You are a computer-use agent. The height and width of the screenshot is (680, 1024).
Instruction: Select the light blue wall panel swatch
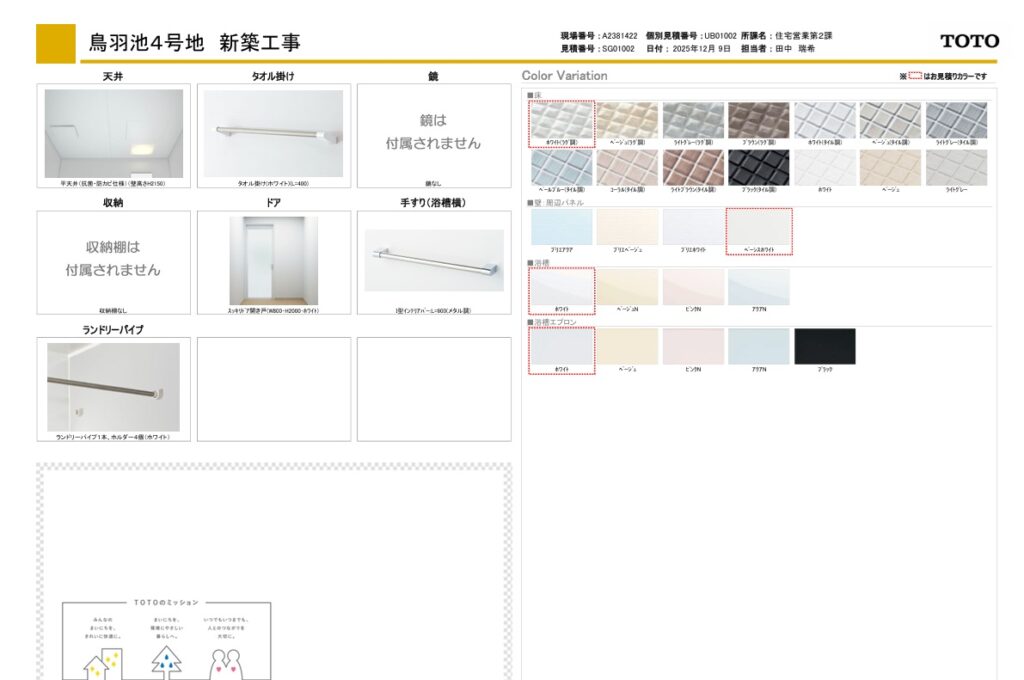[562, 227]
